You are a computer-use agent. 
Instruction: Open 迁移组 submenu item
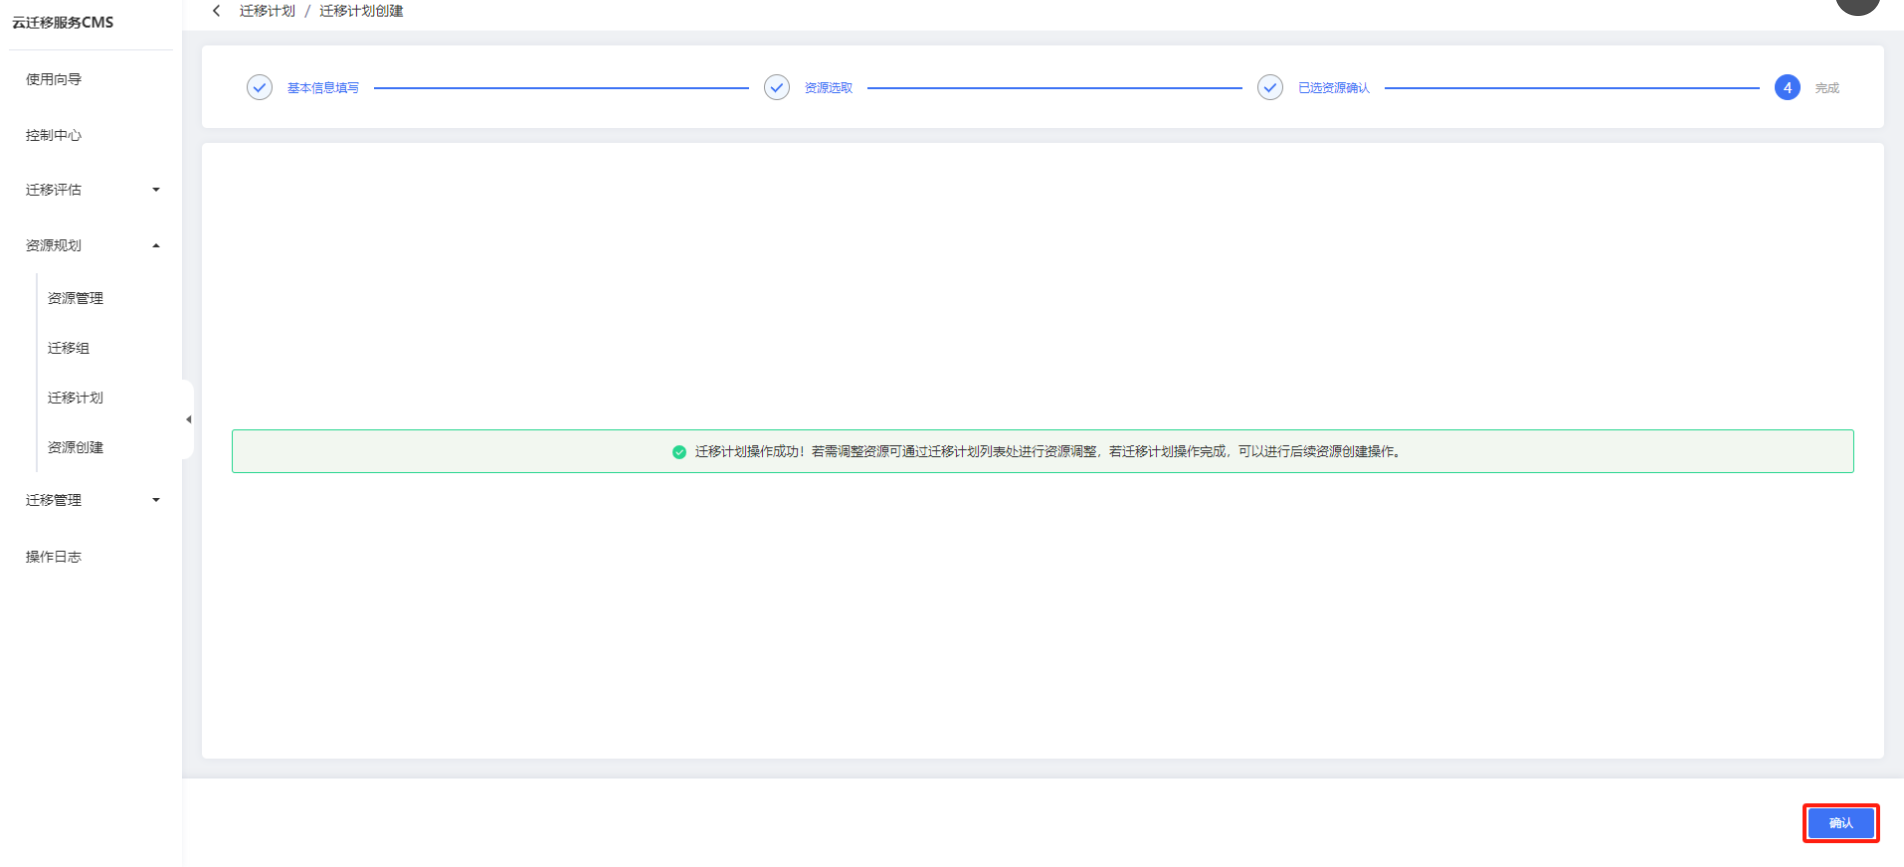[x=68, y=348]
